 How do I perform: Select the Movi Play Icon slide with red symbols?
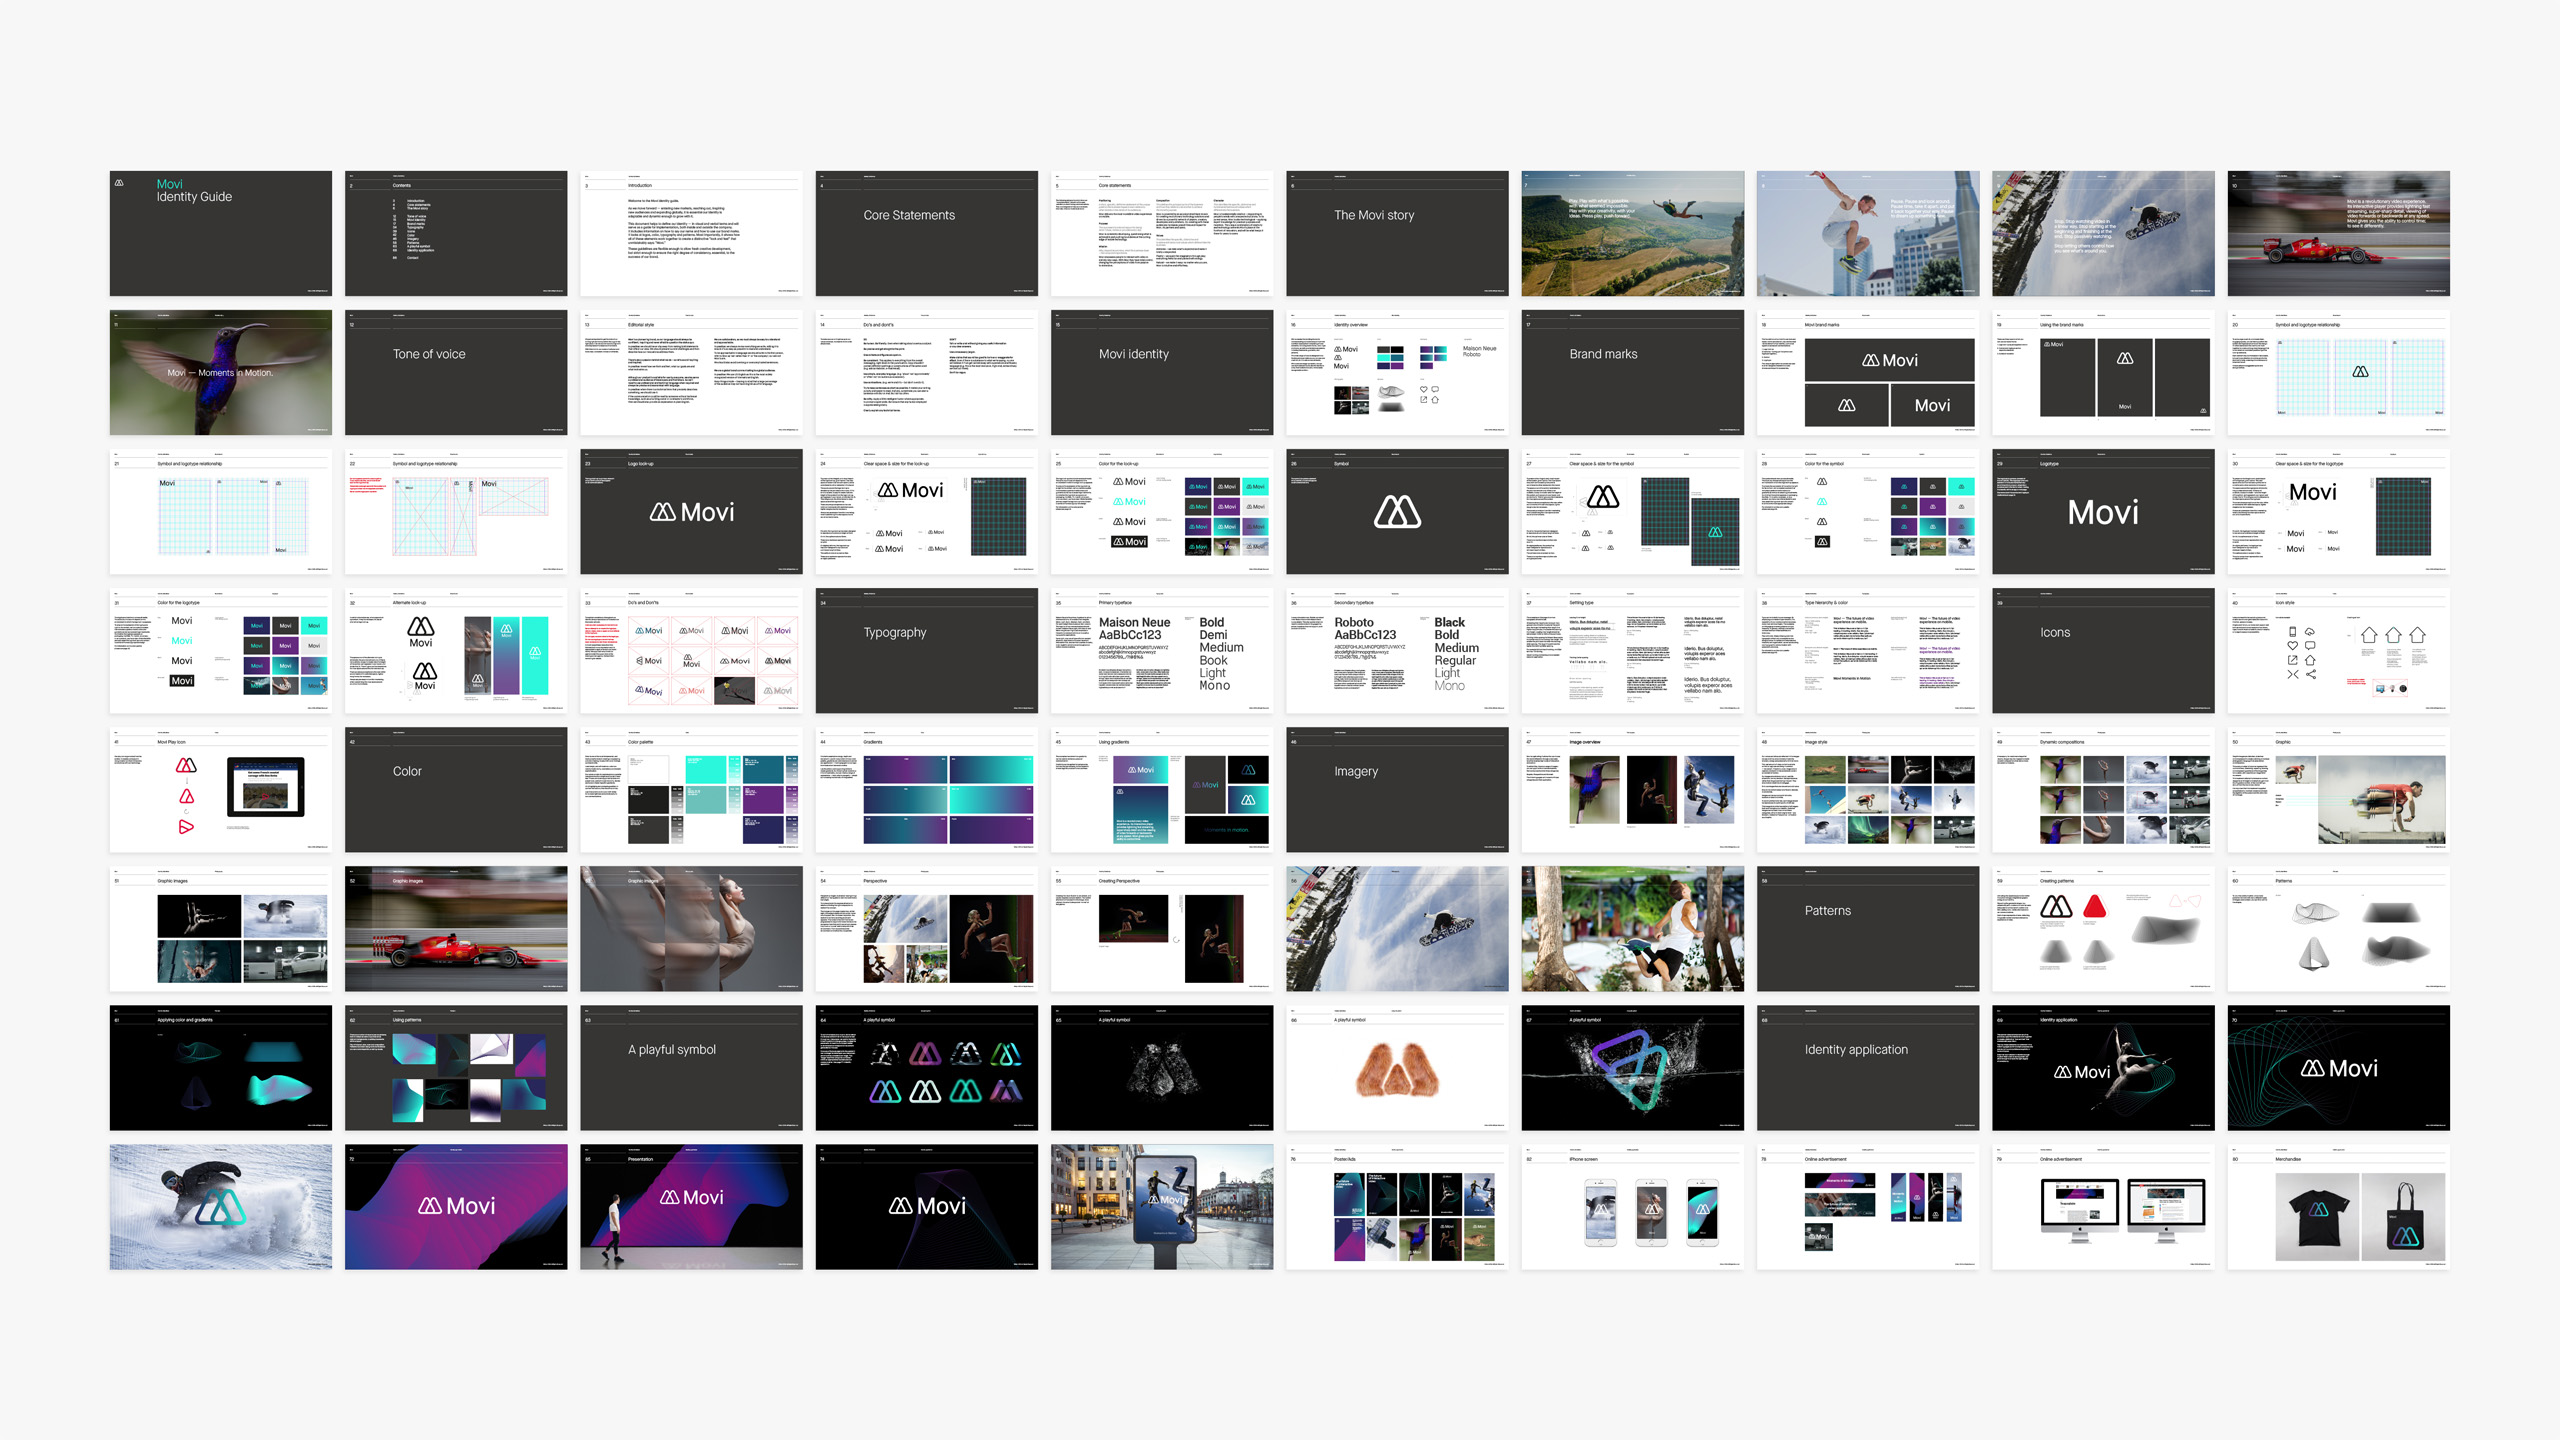point(220,789)
